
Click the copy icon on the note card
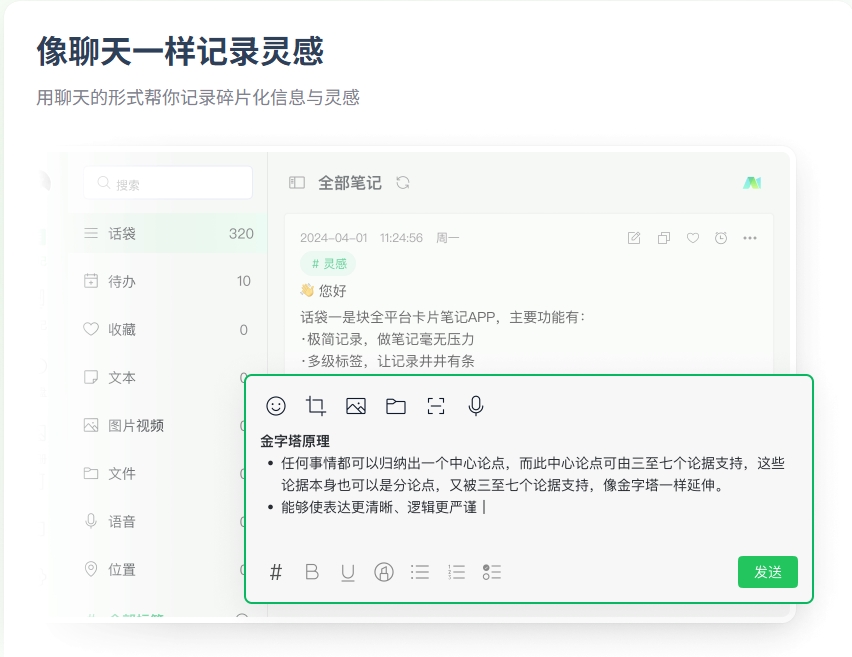coord(663,238)
